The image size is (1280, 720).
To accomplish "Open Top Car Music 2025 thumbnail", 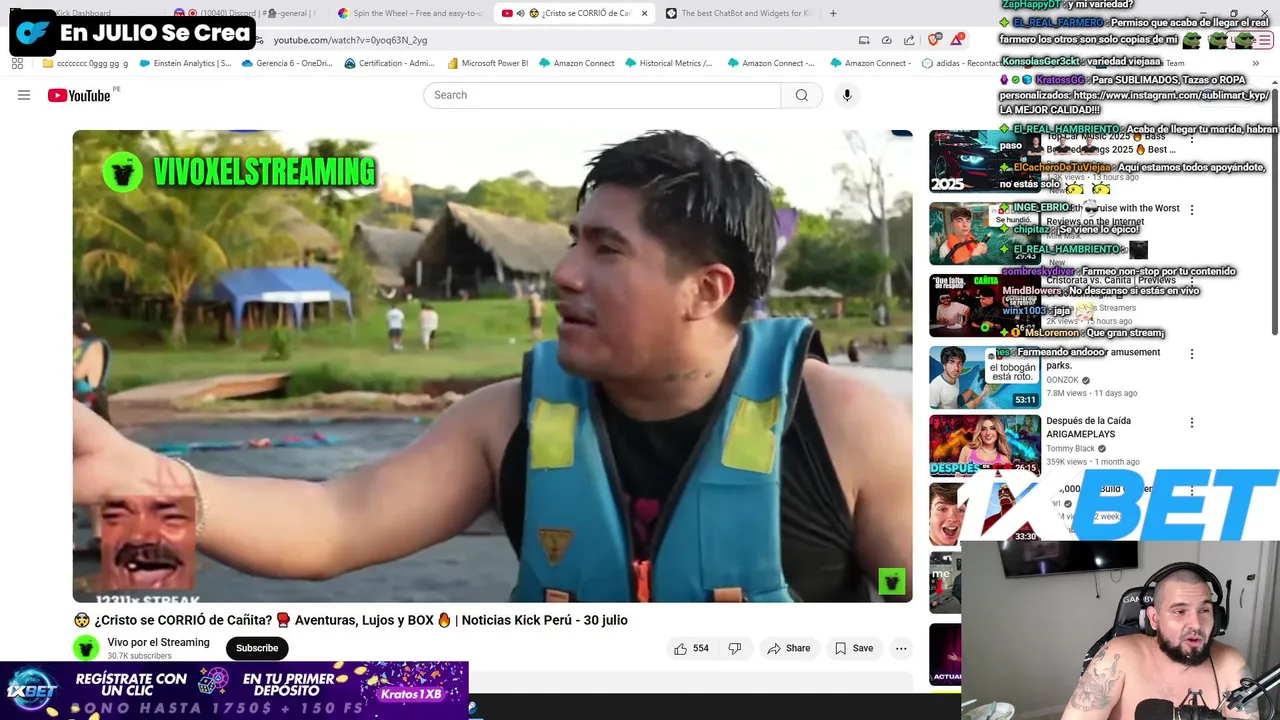I will [x=985, y=161].
